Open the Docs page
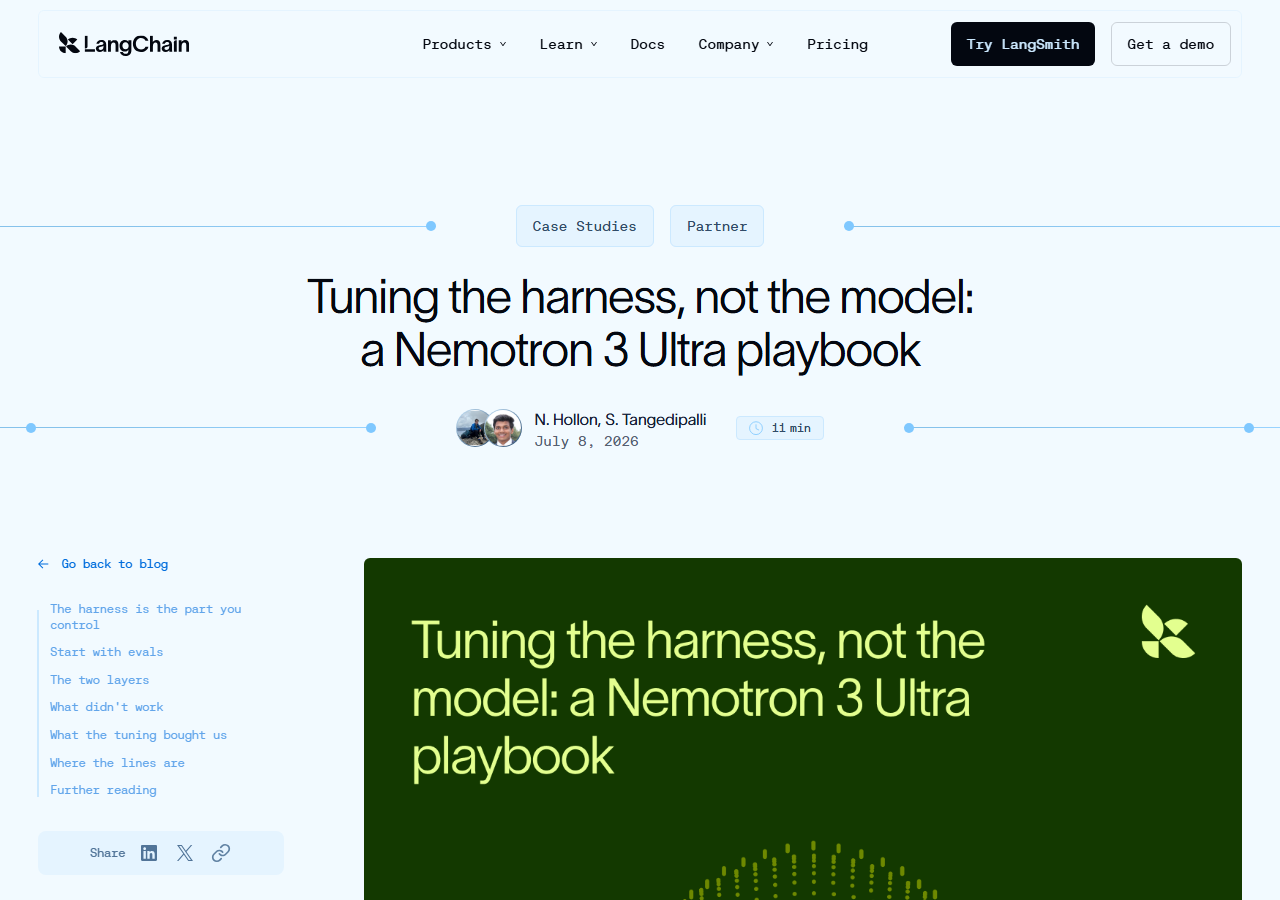 [648, 44]
